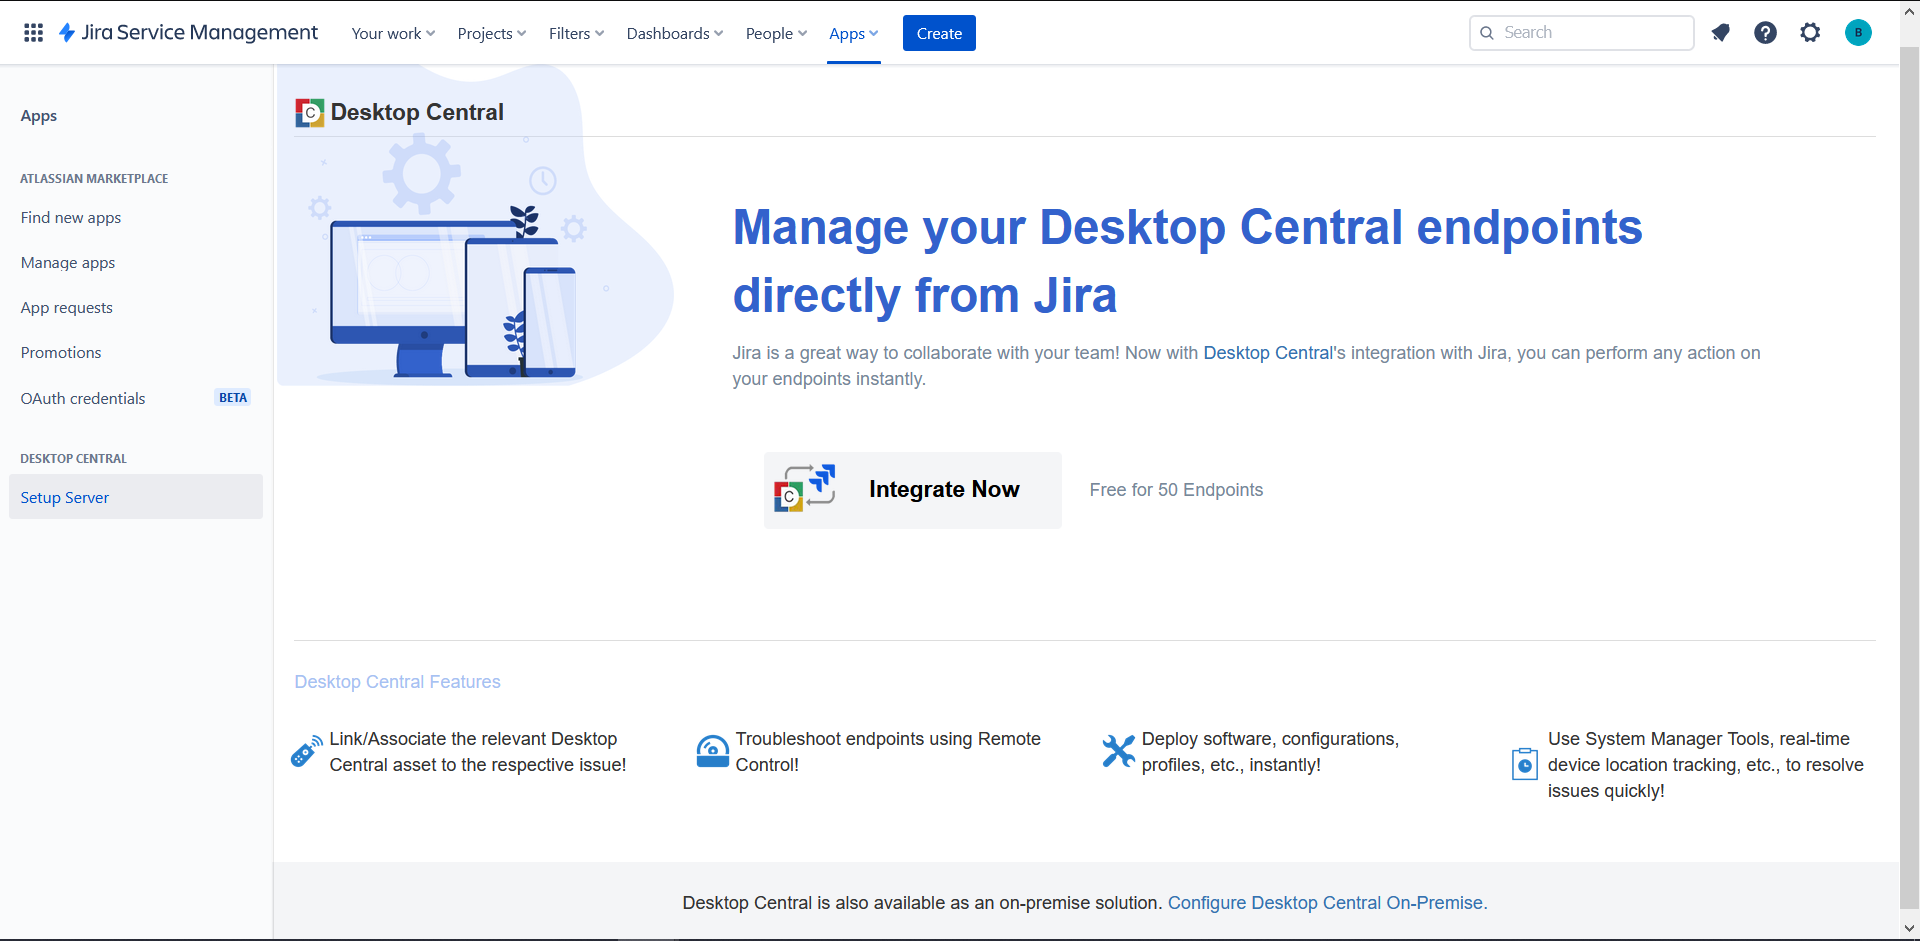This screenshot has height=941, width=1920.
Task: Click the Free for 50 Endpoints text
Action: [x=1176, y=490]
